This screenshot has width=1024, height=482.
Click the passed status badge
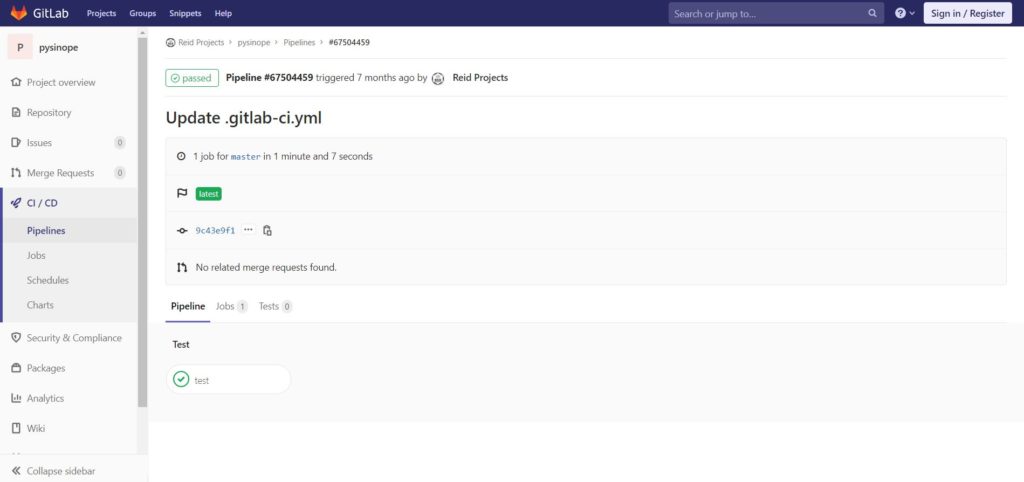[x=191, y=78]
